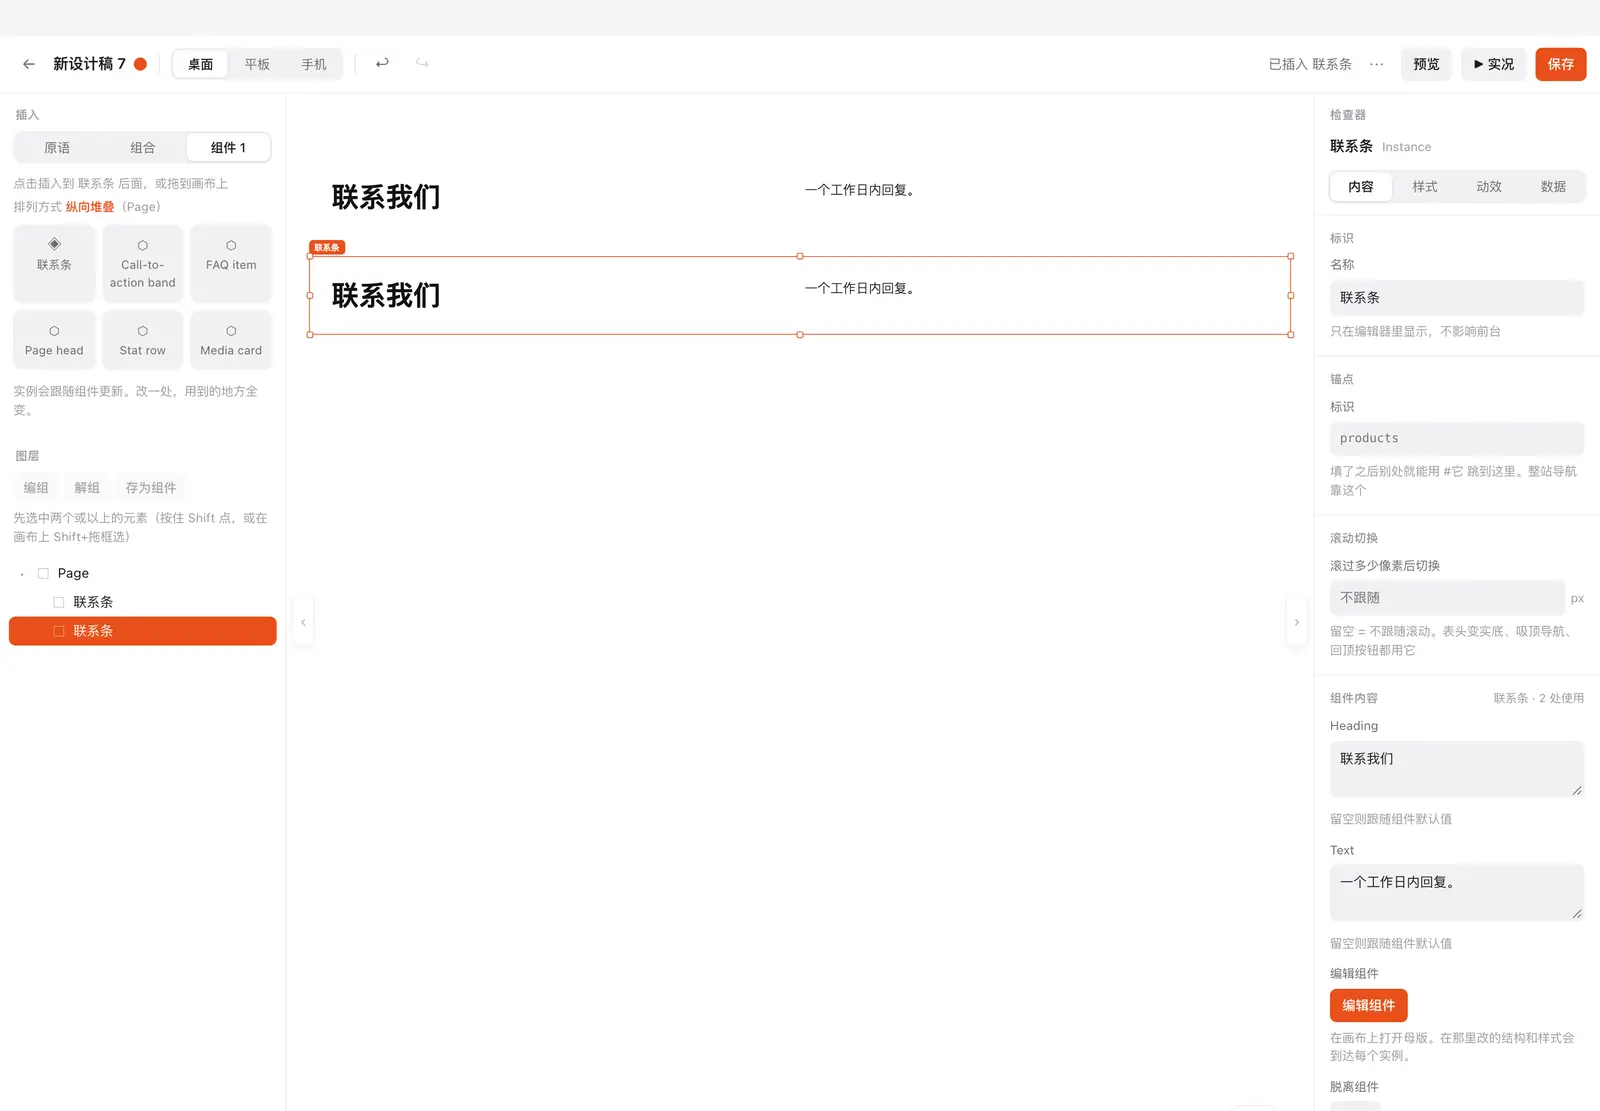Open the three-dot more options menu
1600x1111 pixels.
tap(1377, 64)
